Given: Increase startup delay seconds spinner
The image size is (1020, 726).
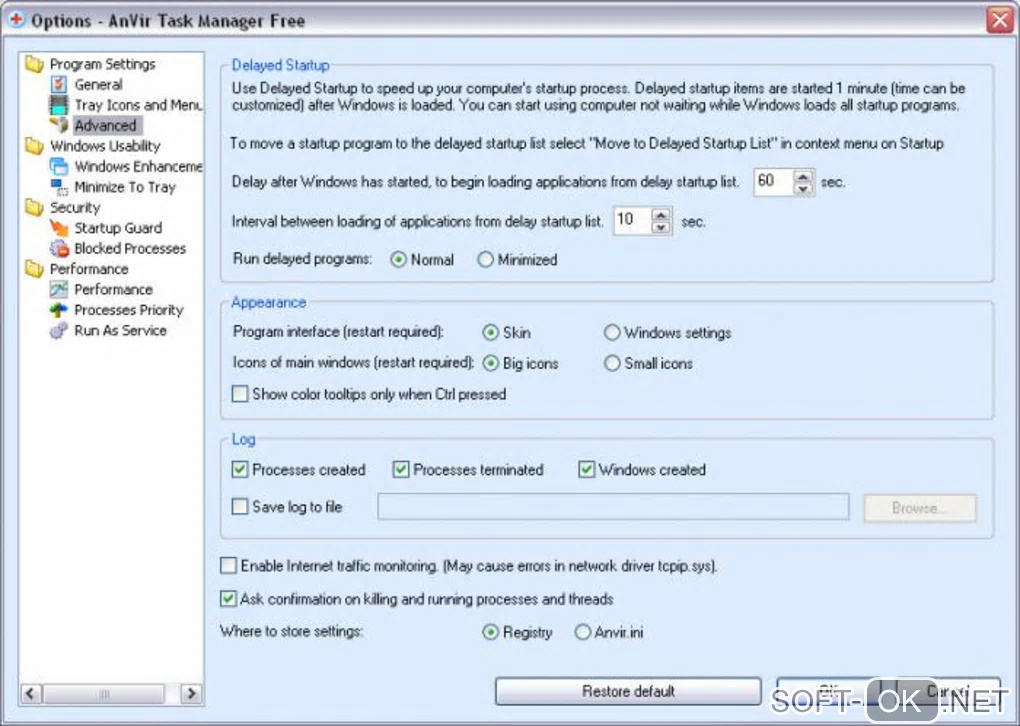Looking at the screenshot, I should (x=803, y=176).
